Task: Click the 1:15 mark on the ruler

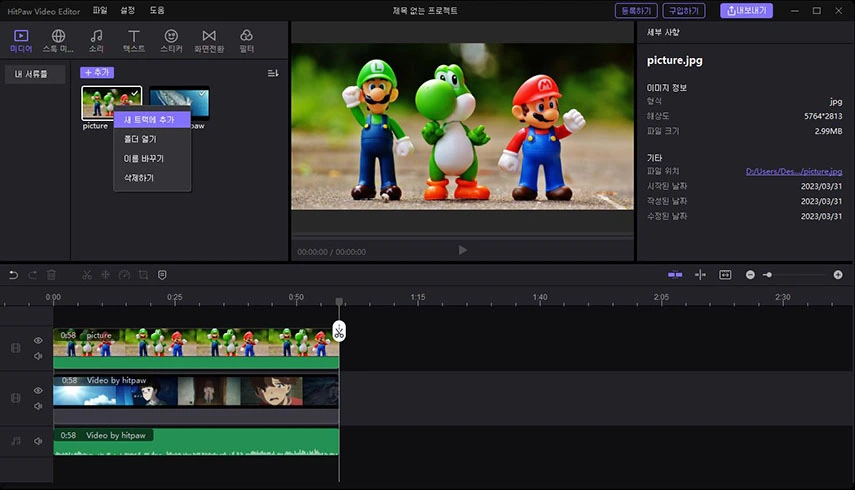Action: pos(418,298)
